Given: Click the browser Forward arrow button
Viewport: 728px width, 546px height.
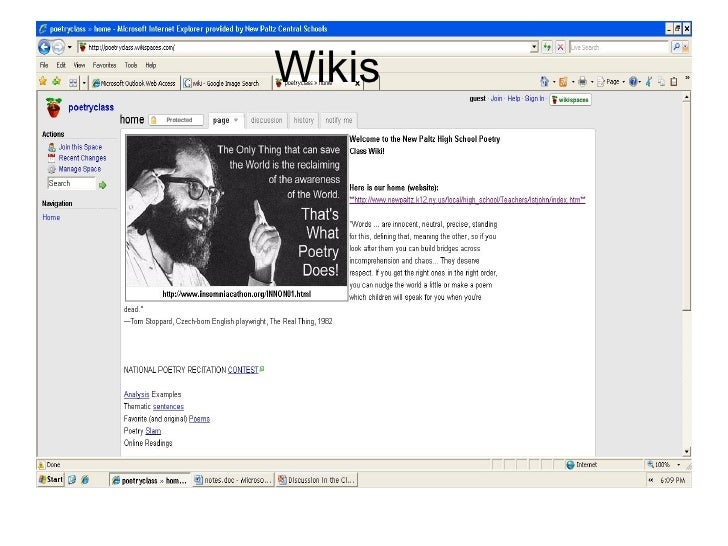Looking at the screenshot, I should [58, 47].
